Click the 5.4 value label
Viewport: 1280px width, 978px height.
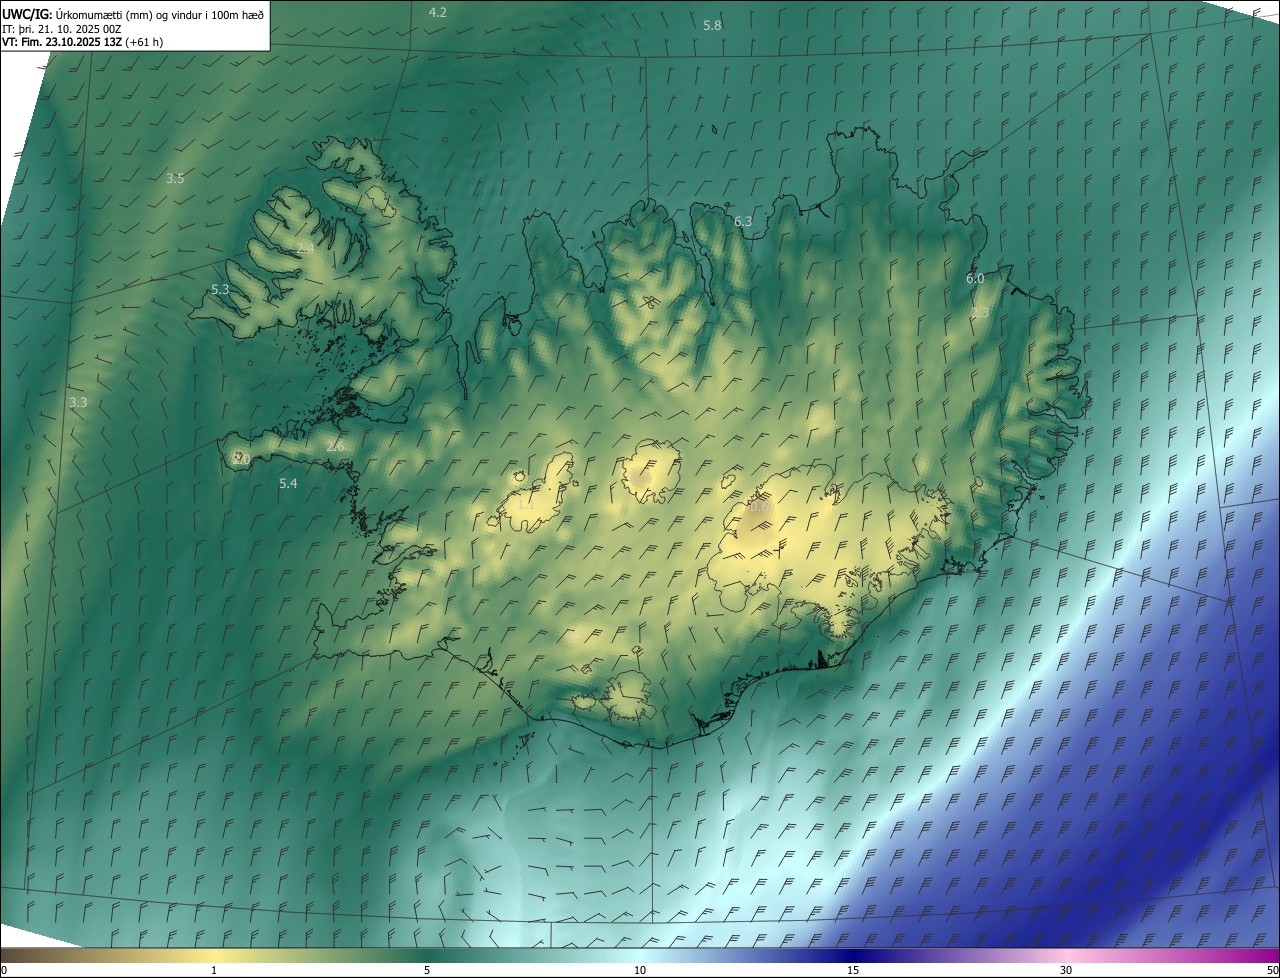pos(288,483)
